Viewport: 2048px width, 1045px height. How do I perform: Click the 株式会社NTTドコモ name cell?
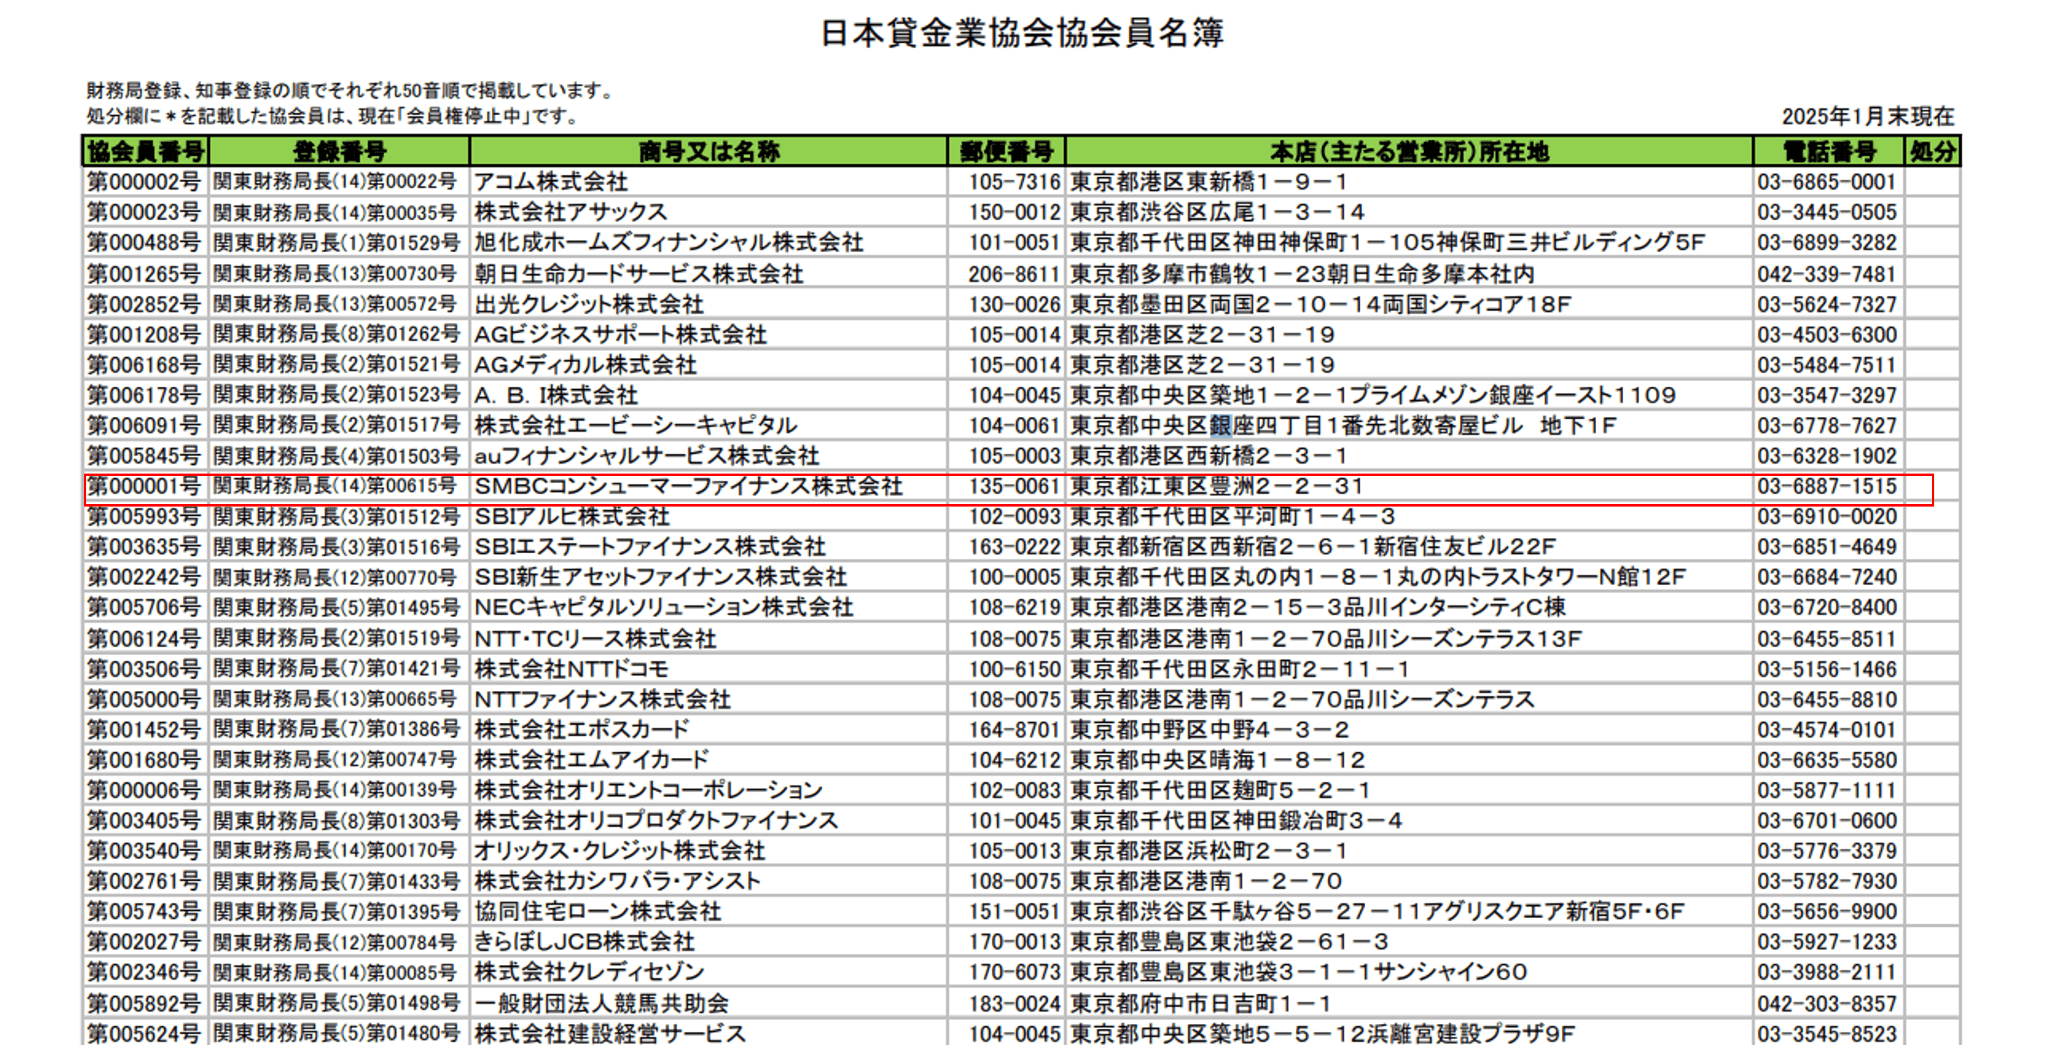coord(571,669)
